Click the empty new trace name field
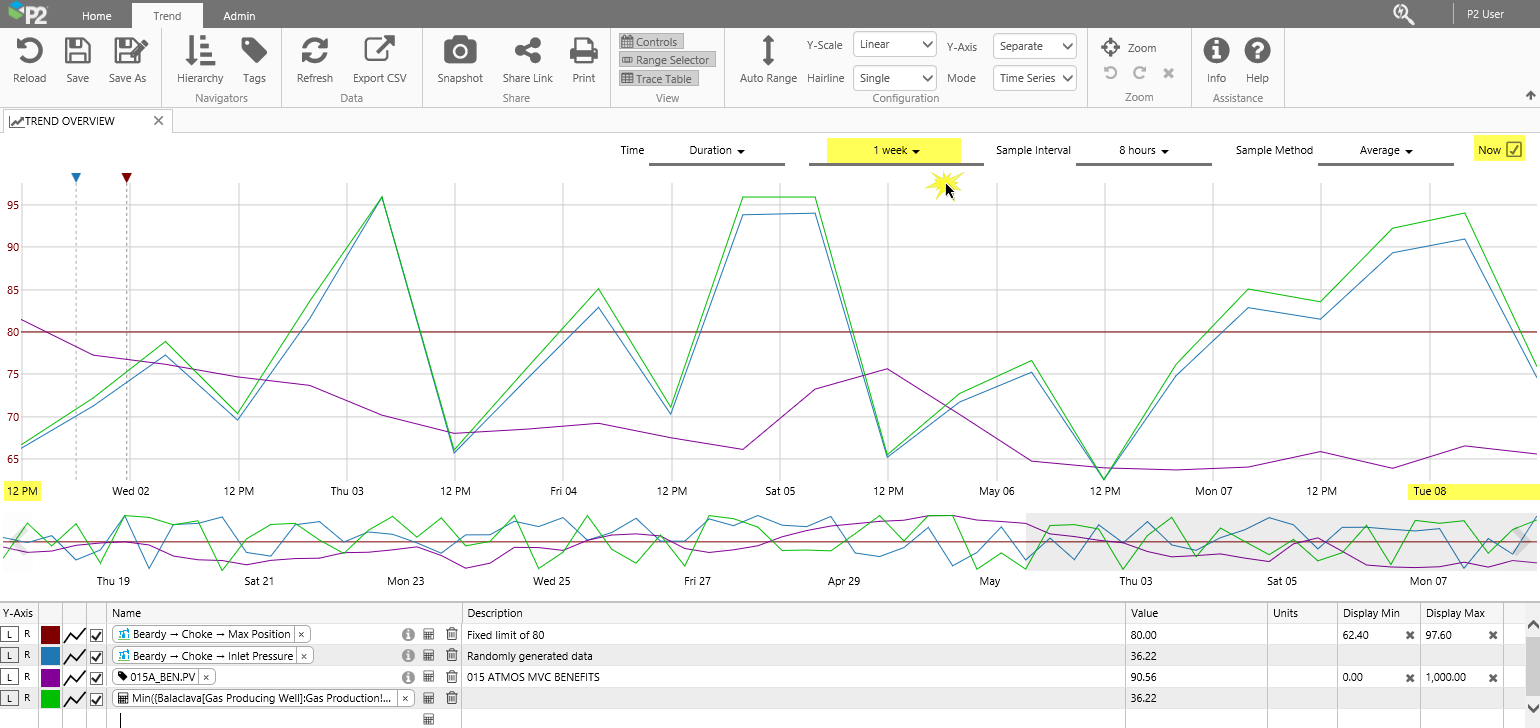 click(260, 719)
